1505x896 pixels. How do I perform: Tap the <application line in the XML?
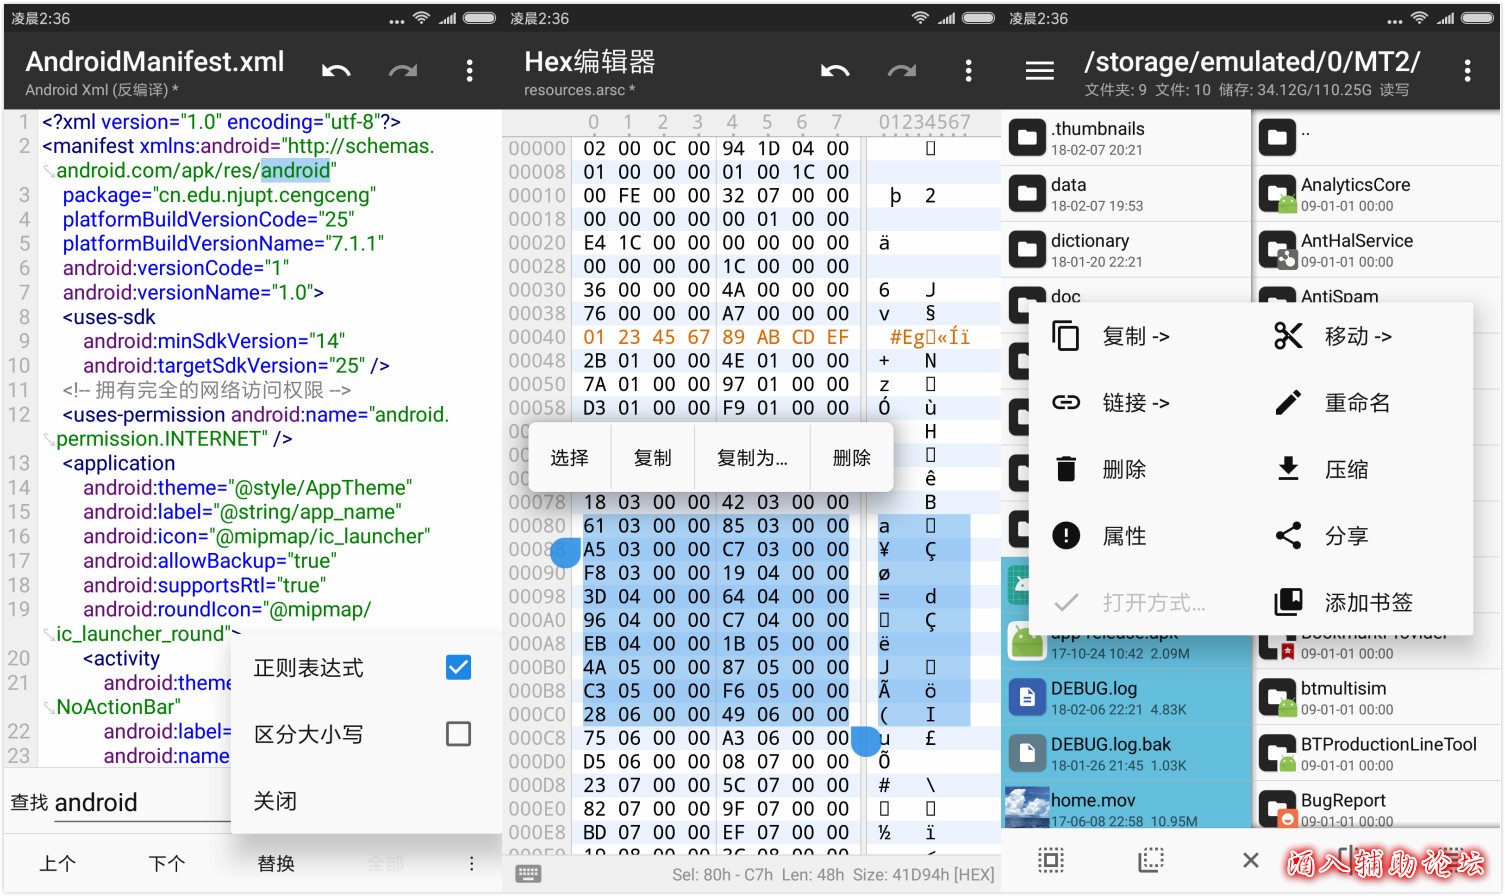click(x=119, y=463)
